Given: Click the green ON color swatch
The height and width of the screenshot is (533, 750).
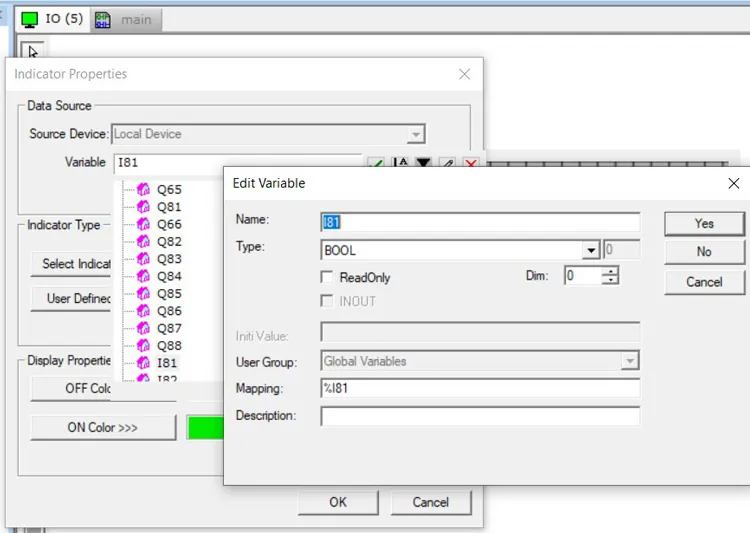Looking at the screenshot, I should 205,427.
